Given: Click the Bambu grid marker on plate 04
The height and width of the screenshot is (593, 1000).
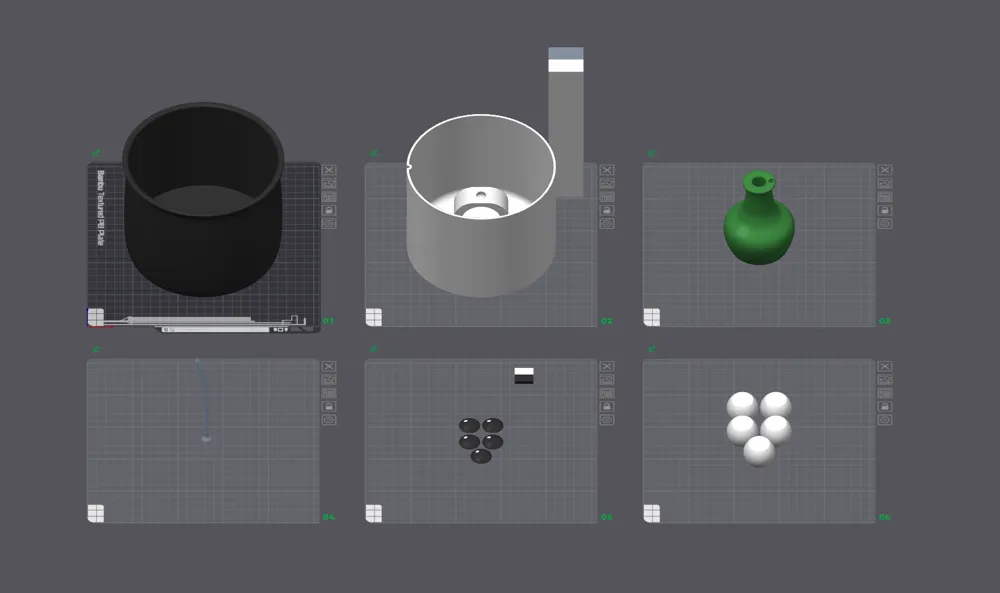Looking at the screenshot, I should pos(96,510).
